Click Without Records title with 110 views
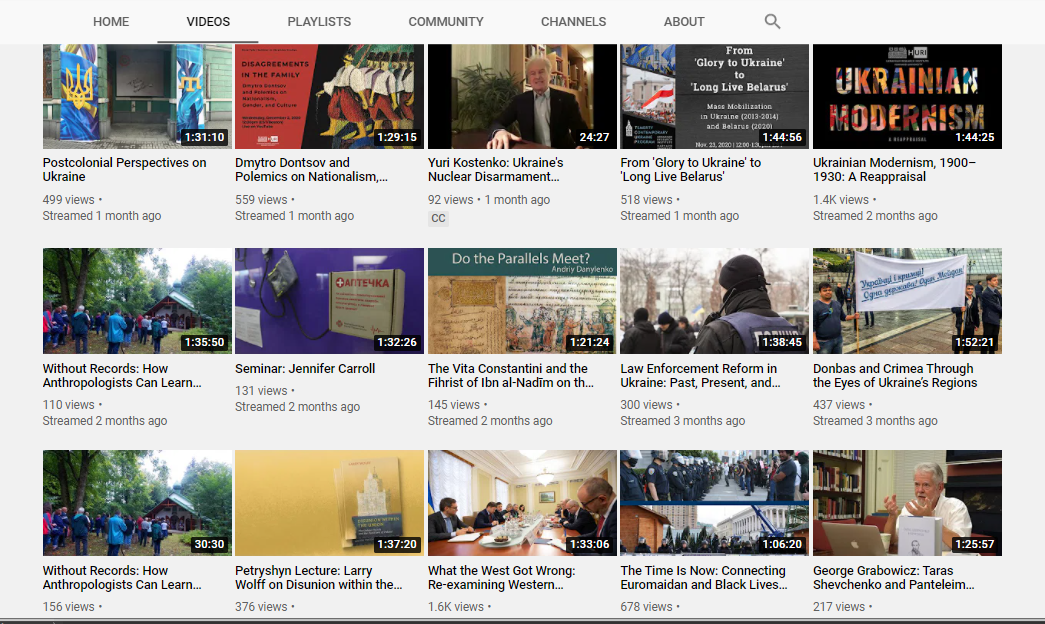Image resolution: width=1045 pixels, height=624 pixels. 122,375
